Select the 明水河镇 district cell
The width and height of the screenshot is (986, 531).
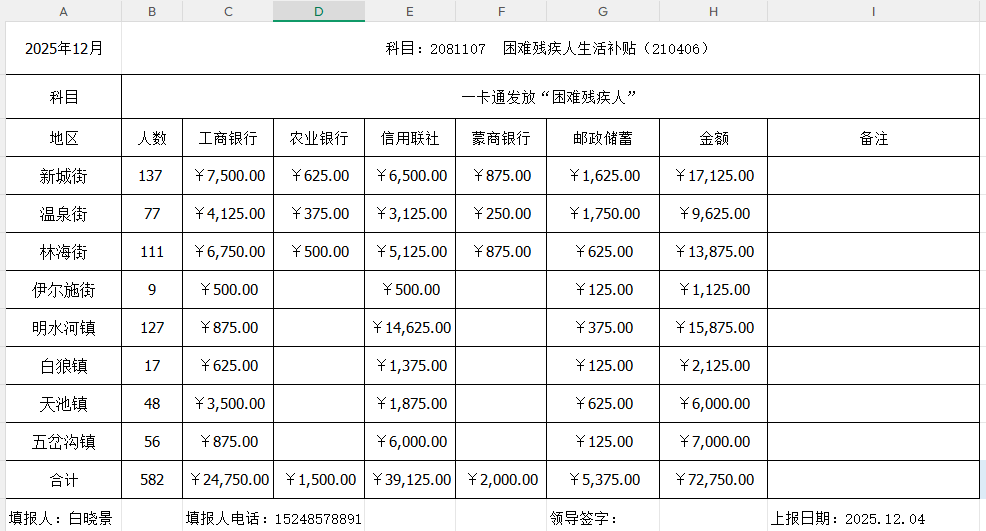click(64, 328)
